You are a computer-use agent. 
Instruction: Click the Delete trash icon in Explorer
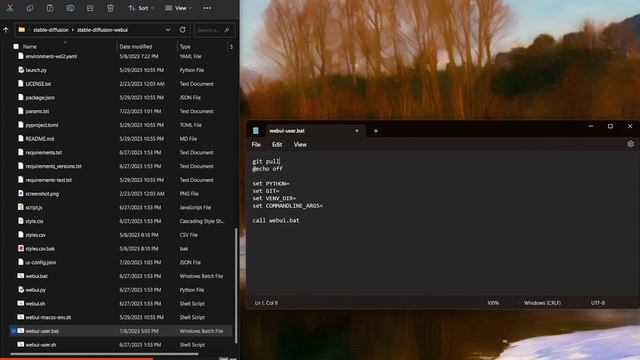coord(110,8)
